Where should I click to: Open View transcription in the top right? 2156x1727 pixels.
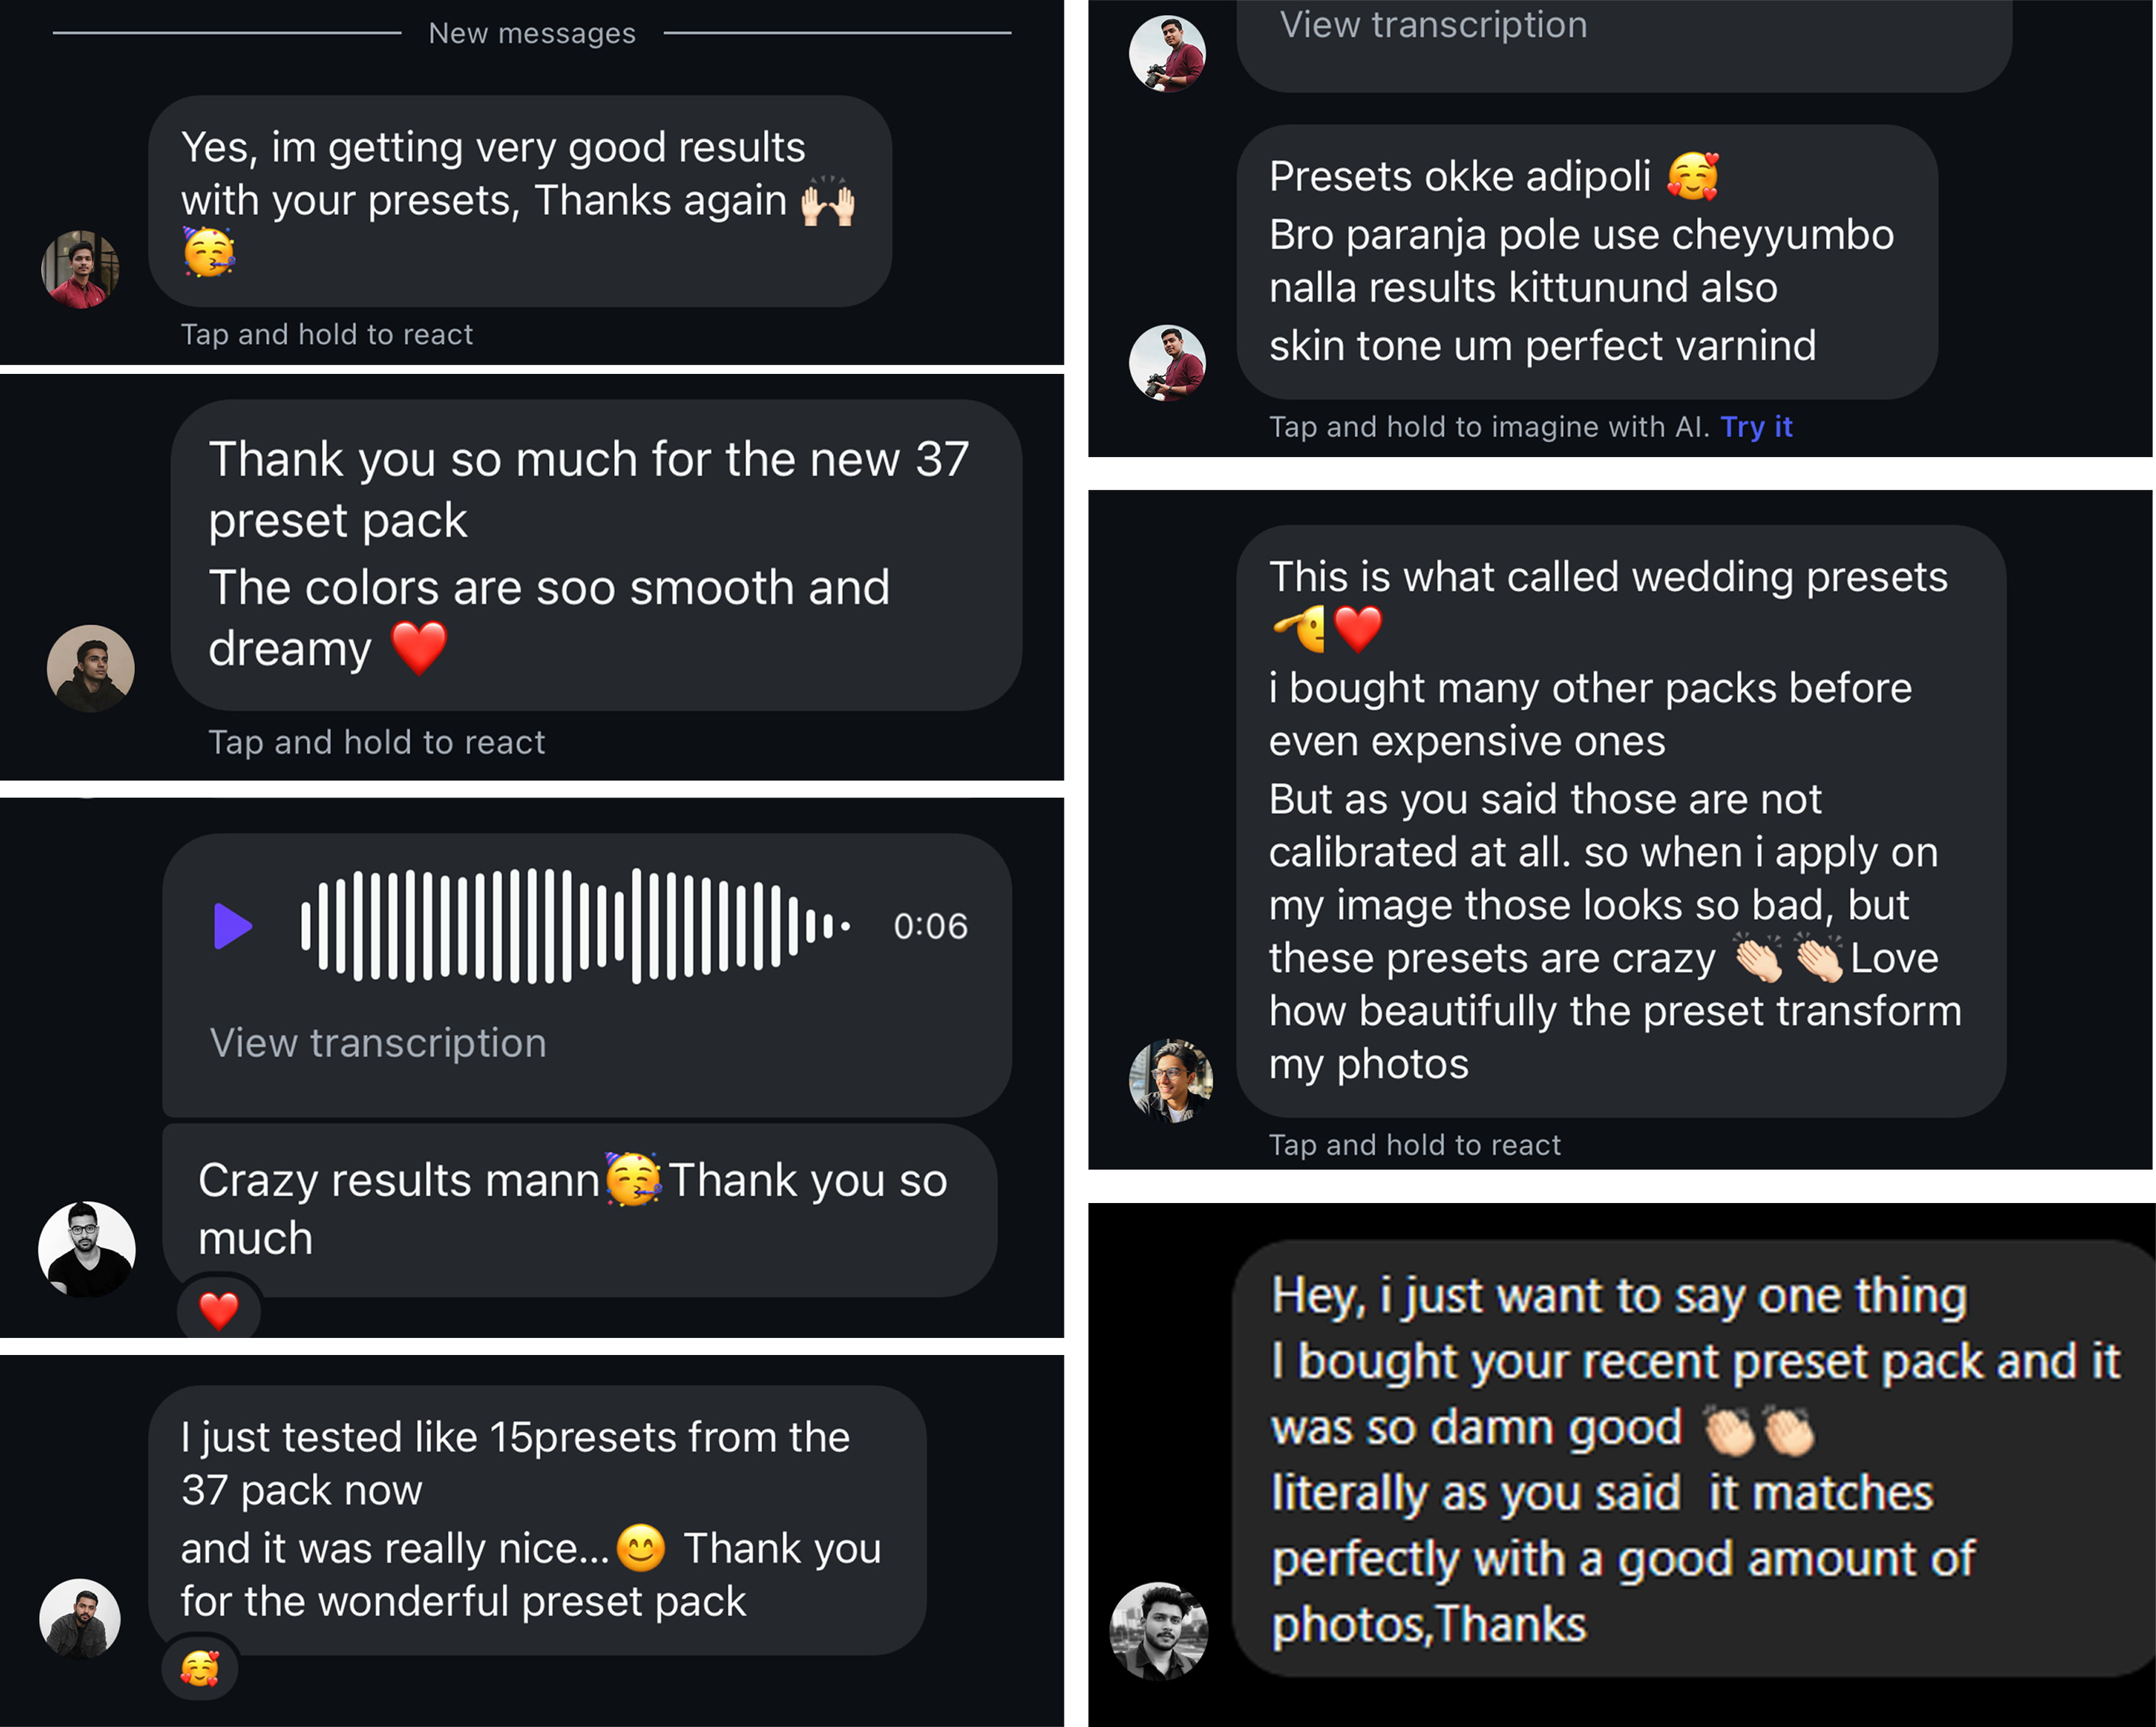click(1433, 25)
